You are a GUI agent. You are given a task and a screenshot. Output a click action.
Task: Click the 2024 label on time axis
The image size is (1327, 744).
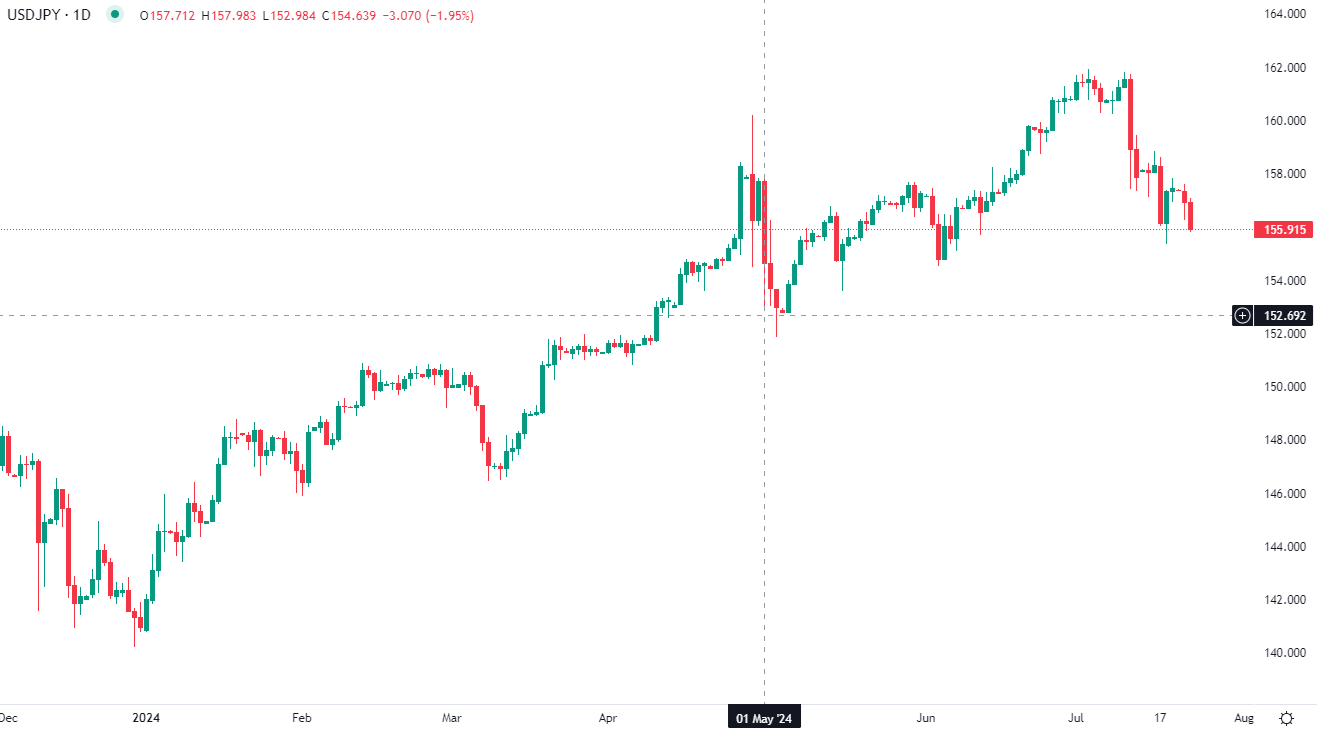point(146,718)
